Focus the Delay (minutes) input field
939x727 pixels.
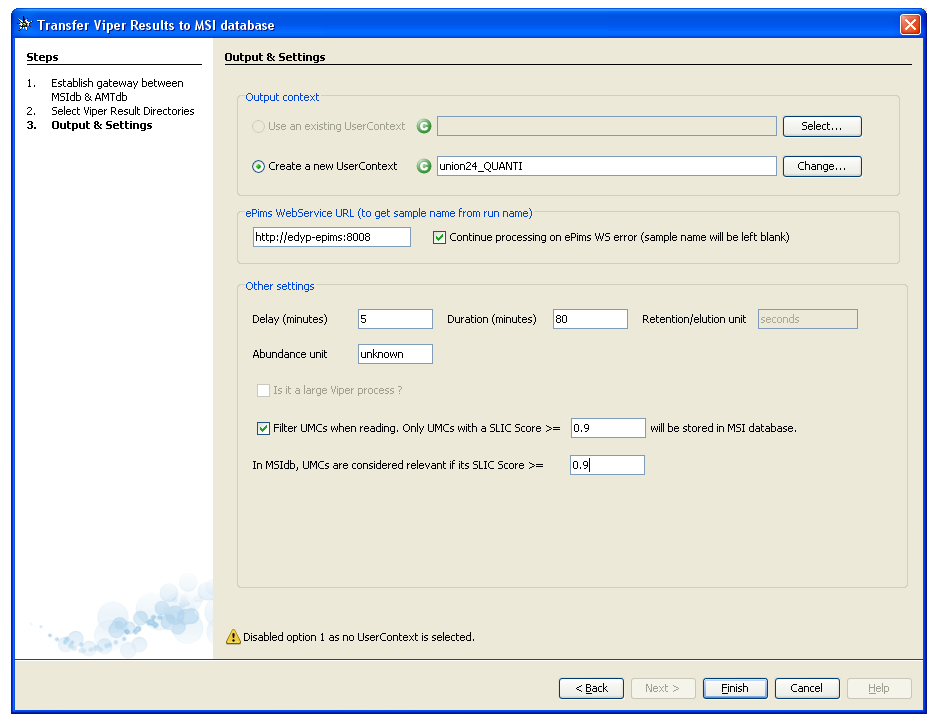click(395, 319)
